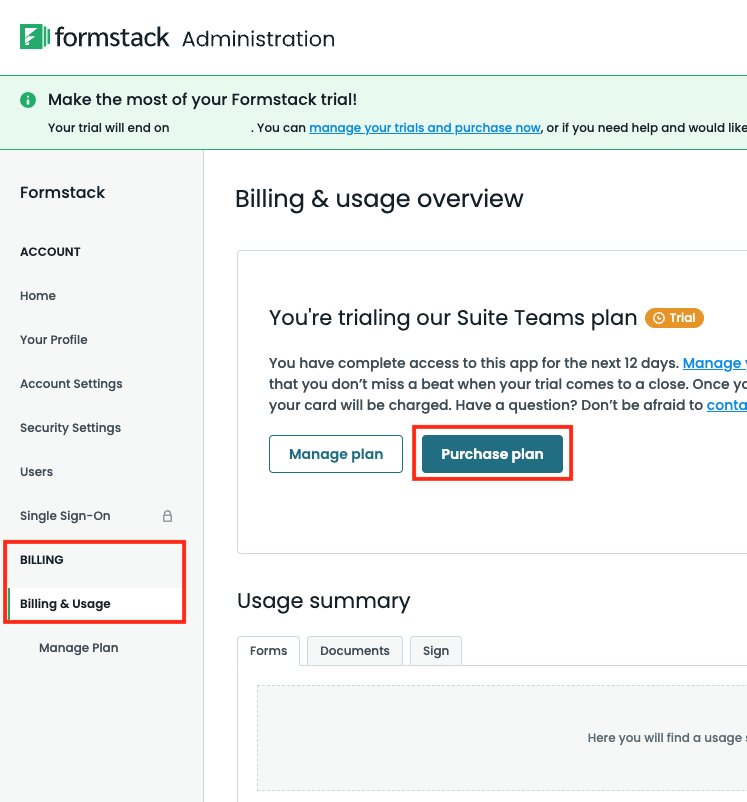This screenshot has height=802, width=747.
Task: Click the orange Trial badge
Action: (674, 318)
